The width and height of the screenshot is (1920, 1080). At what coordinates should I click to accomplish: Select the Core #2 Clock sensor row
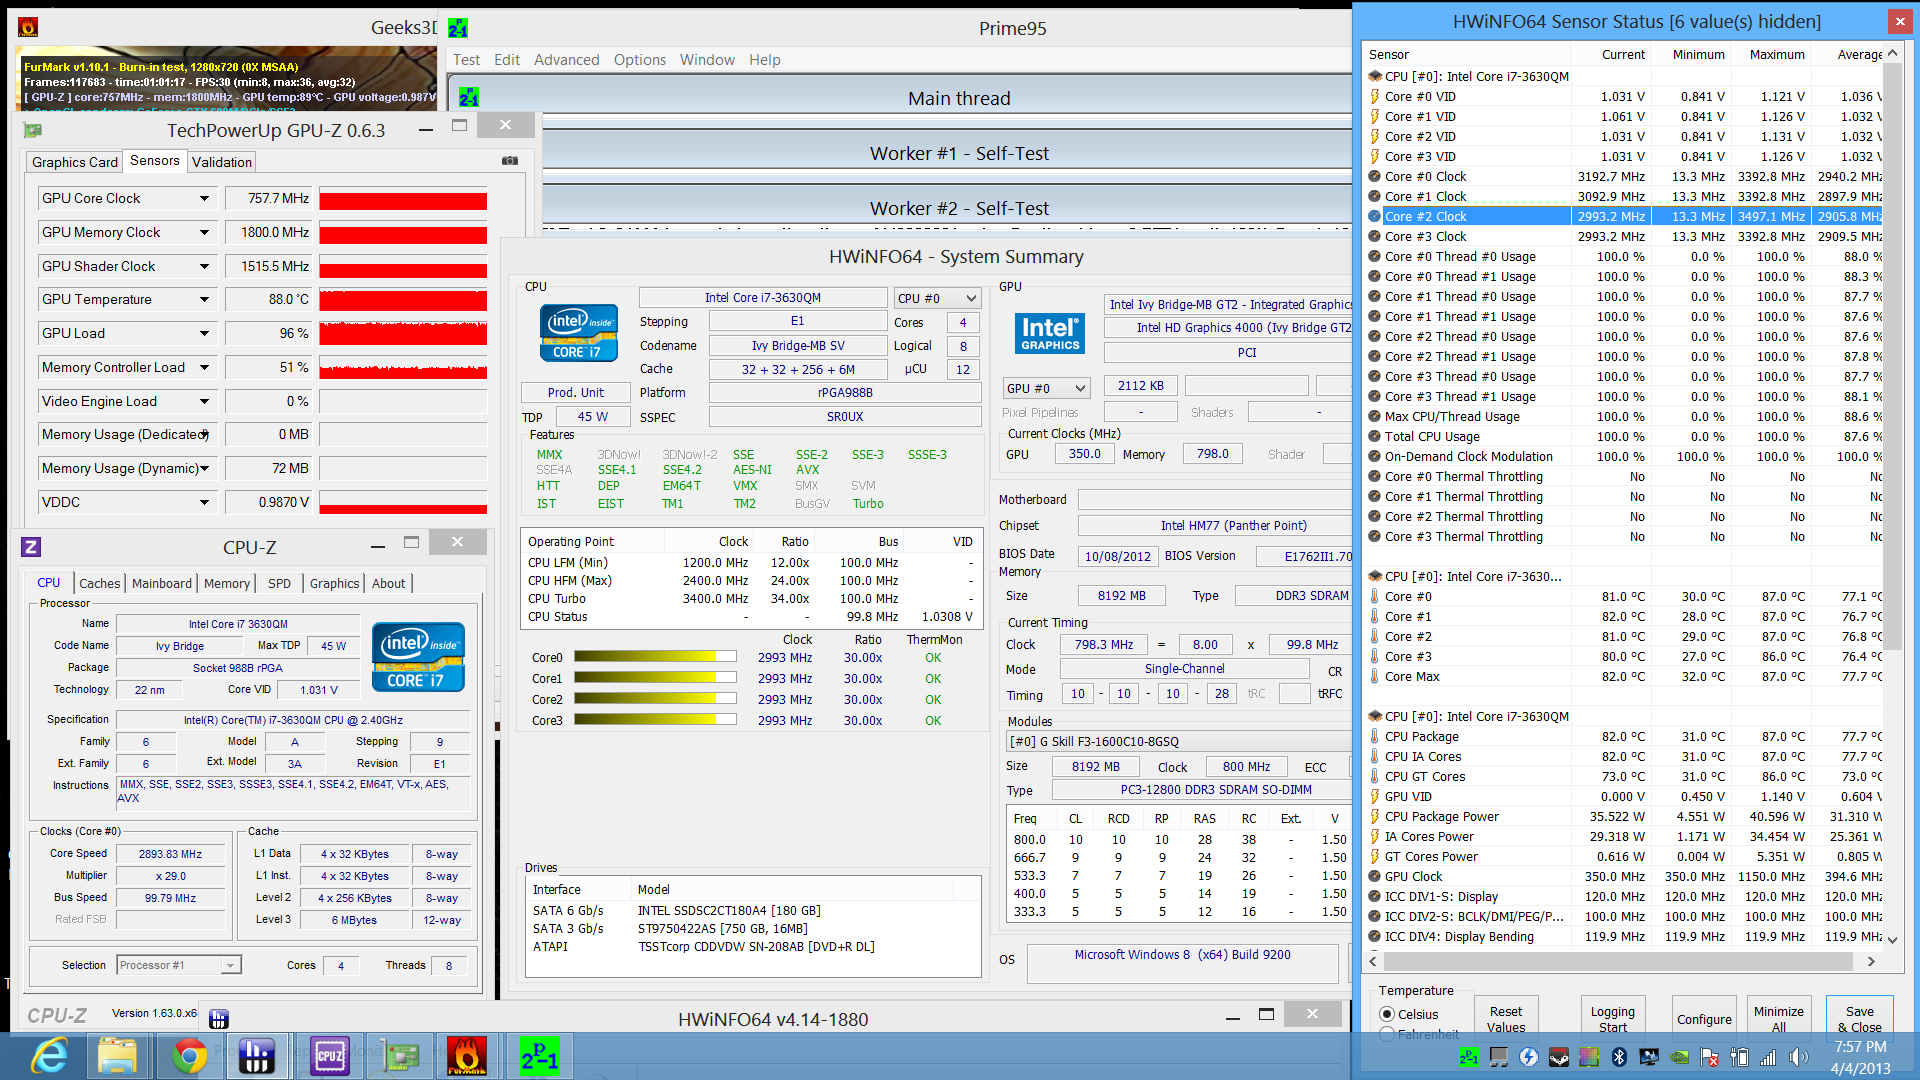(1624, 216)
